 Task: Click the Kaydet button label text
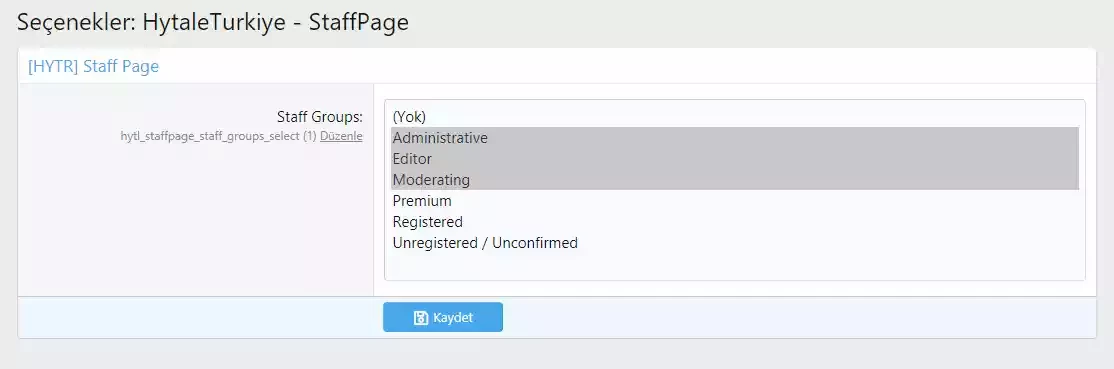pos(453,318)
